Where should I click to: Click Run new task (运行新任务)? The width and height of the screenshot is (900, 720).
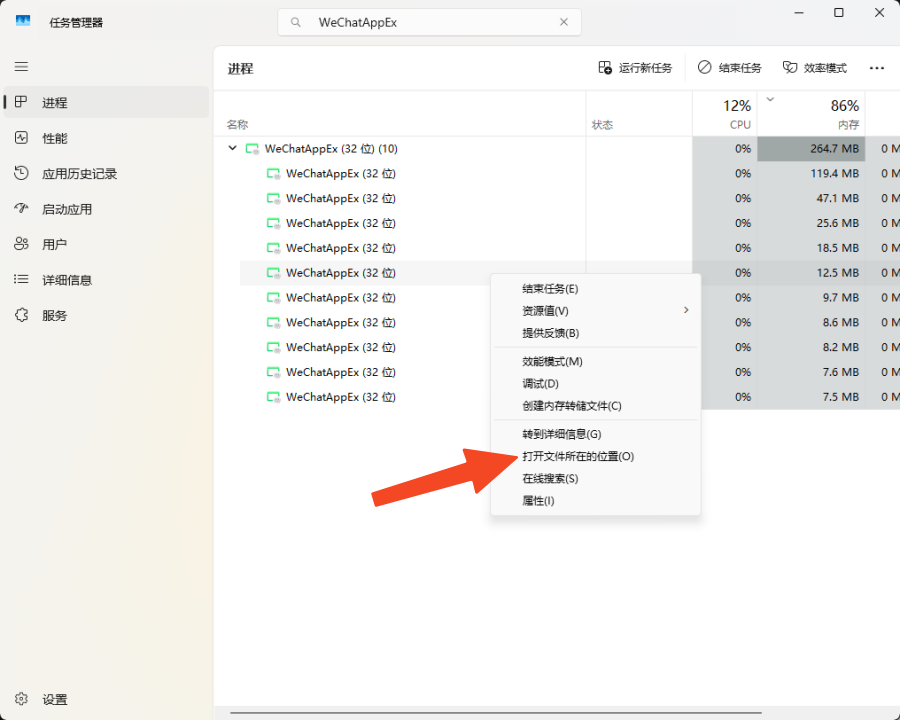tap(635, 68)
